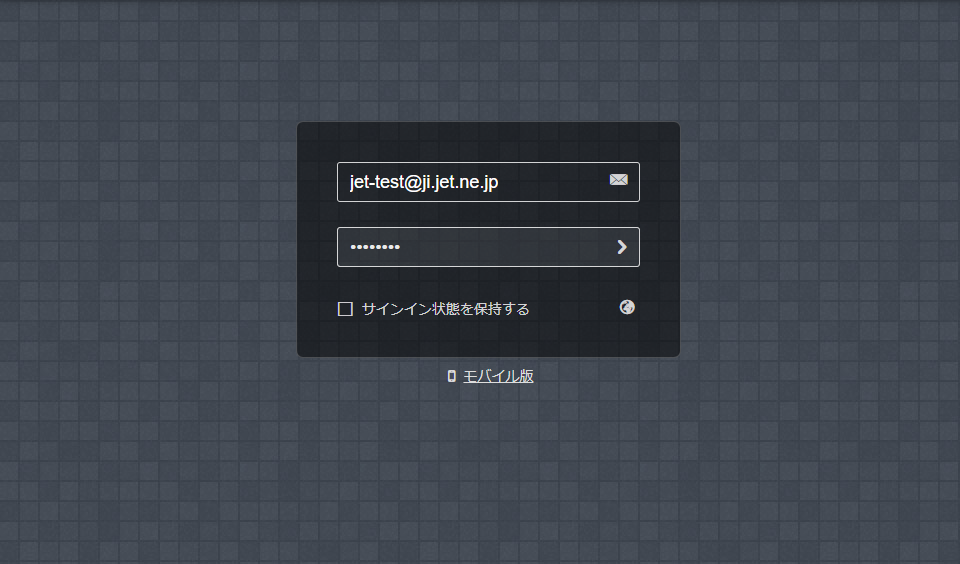Screen dimensions: 960x564
Task: Submit sign-in with the arrow button
Action: click(622, 247)
